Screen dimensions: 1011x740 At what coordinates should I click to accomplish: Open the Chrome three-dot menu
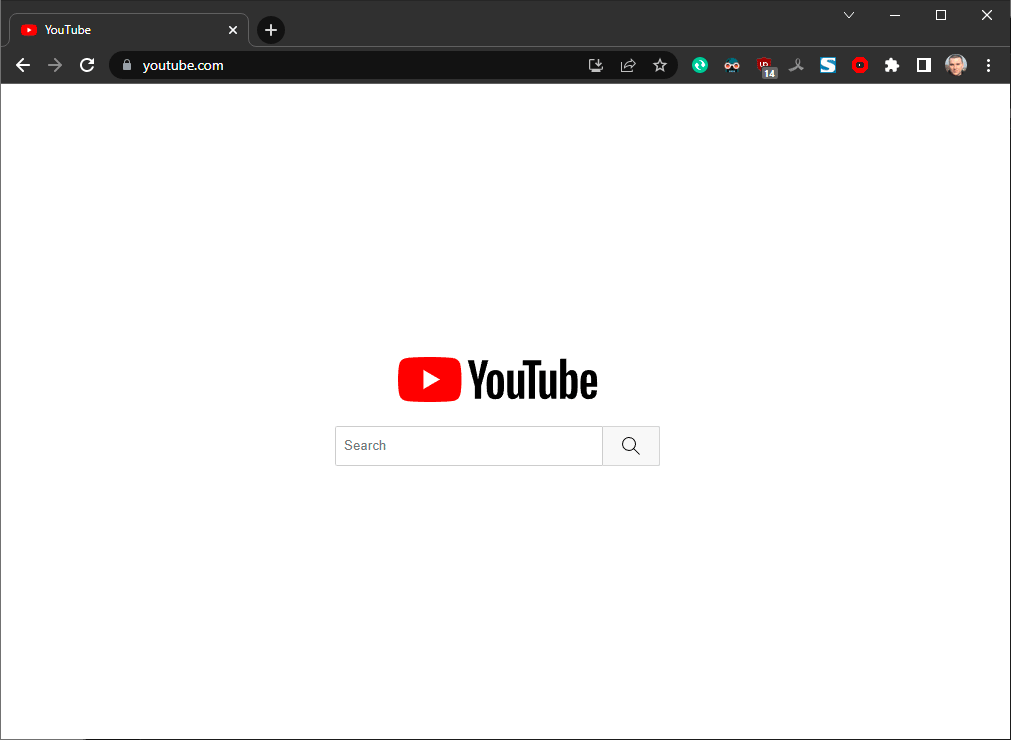pos(988,65)
